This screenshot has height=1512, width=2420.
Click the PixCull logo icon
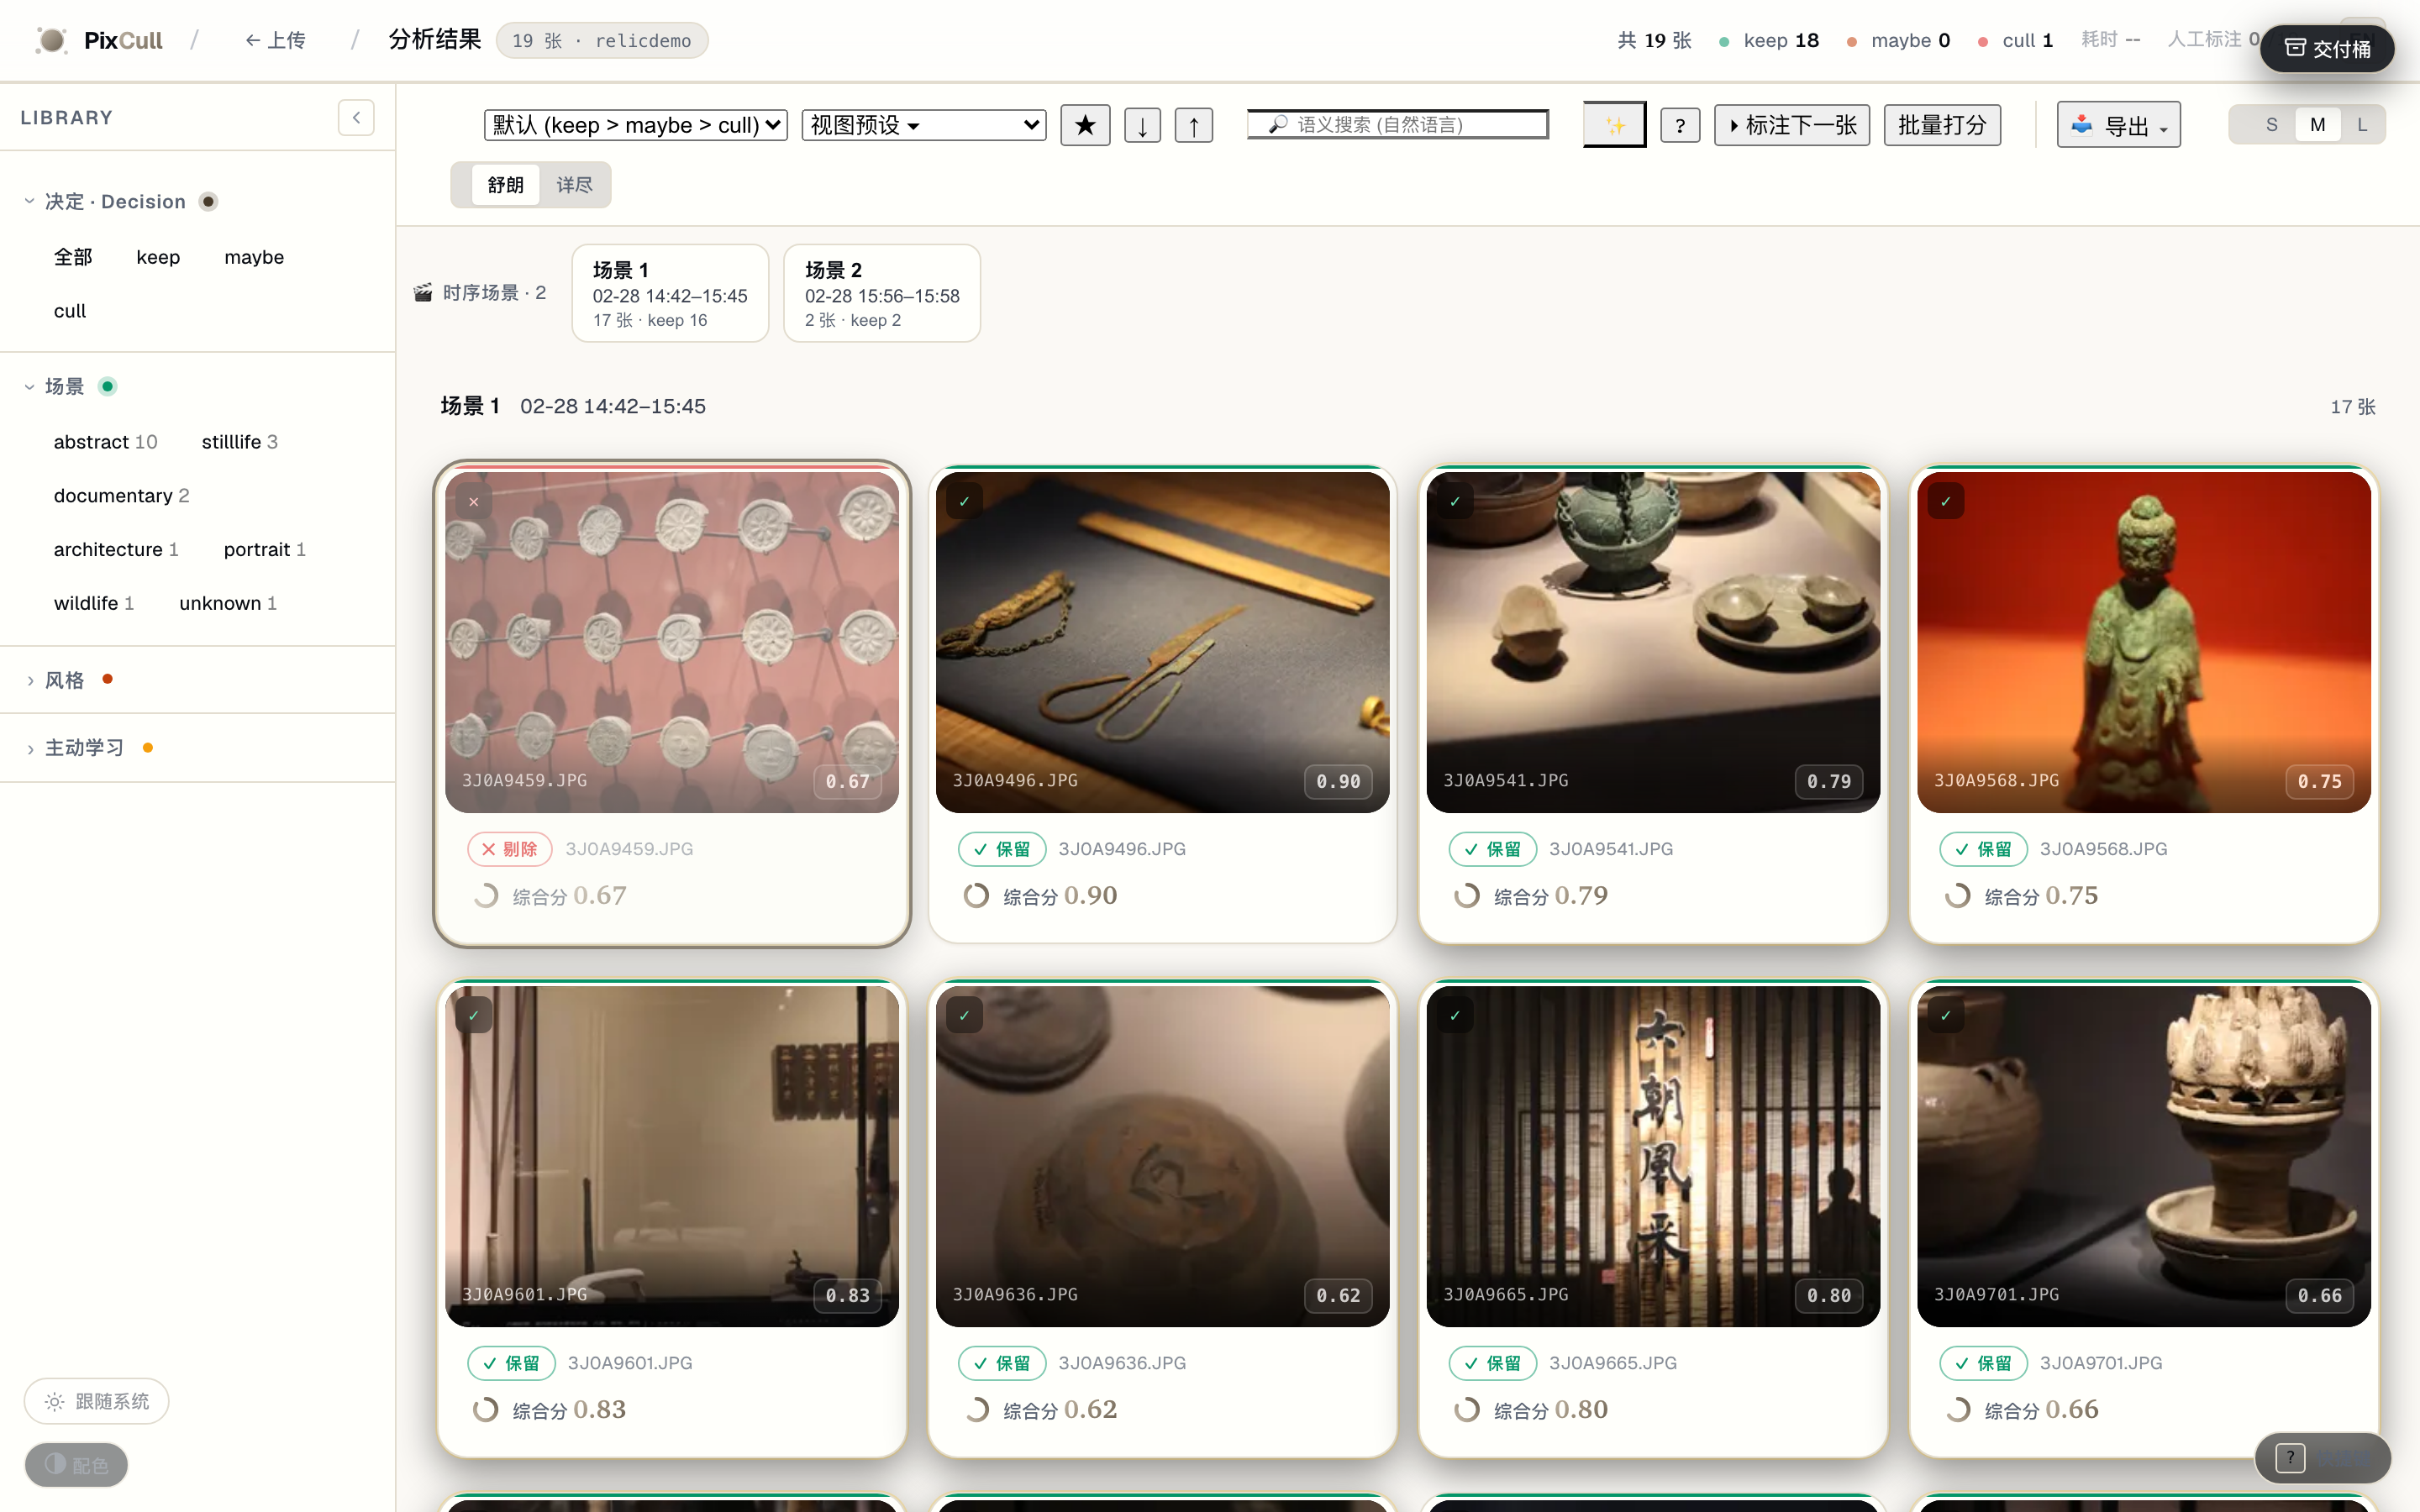pos(50,40)
